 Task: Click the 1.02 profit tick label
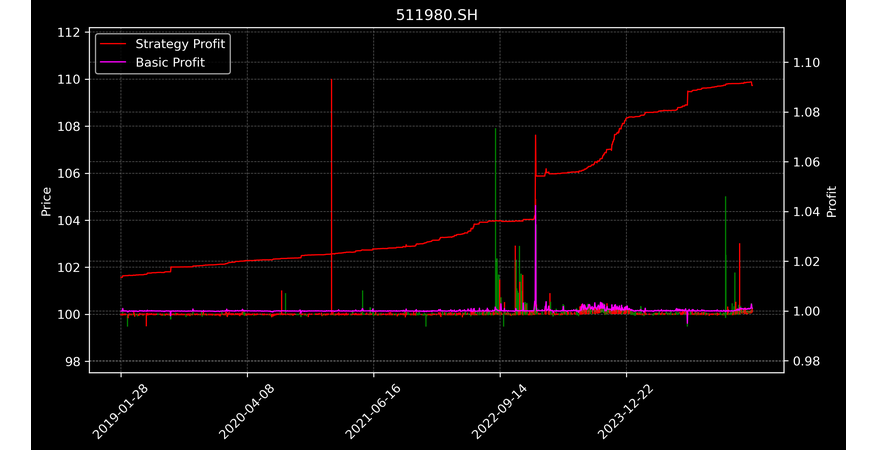coord(806,262)
